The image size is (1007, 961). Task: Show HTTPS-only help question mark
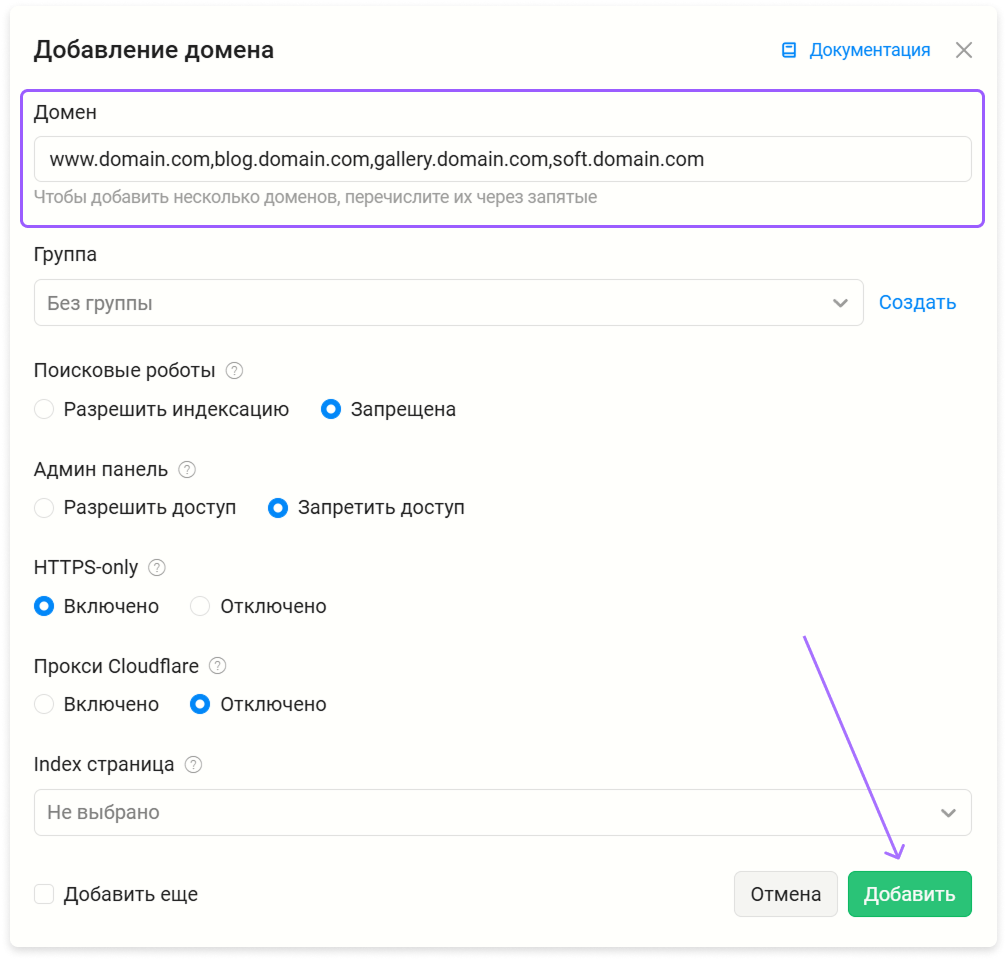[x=157, y=568]
